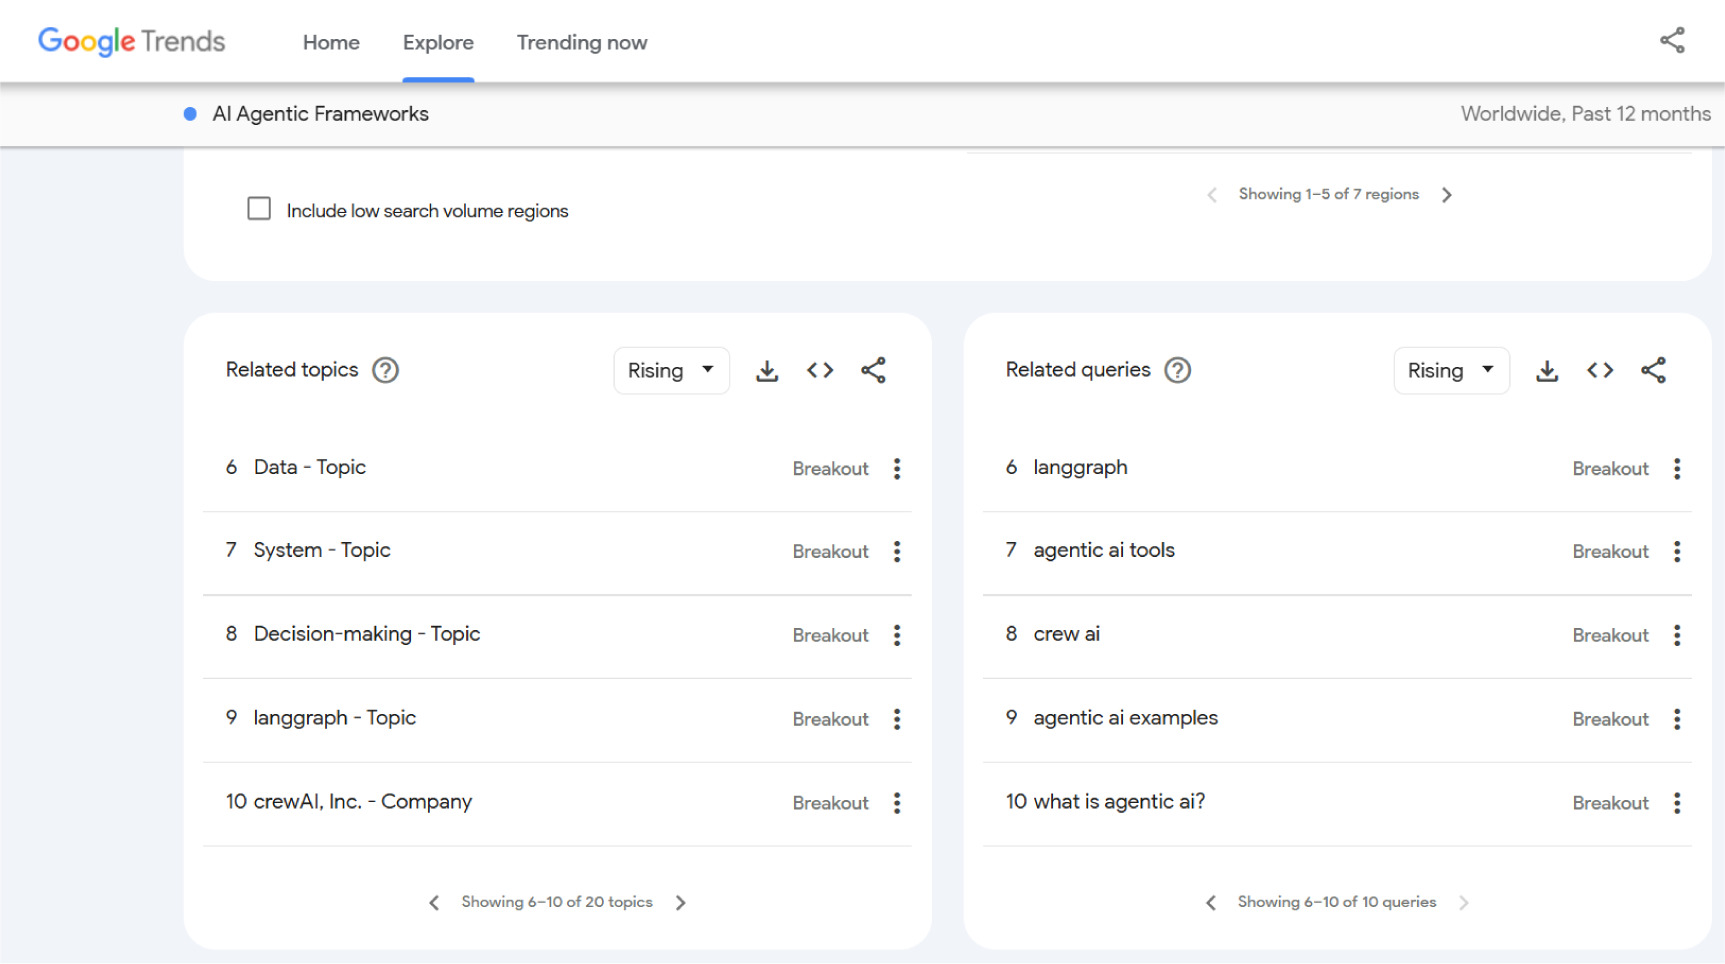Open the Data - Topic result

[310, 467]
